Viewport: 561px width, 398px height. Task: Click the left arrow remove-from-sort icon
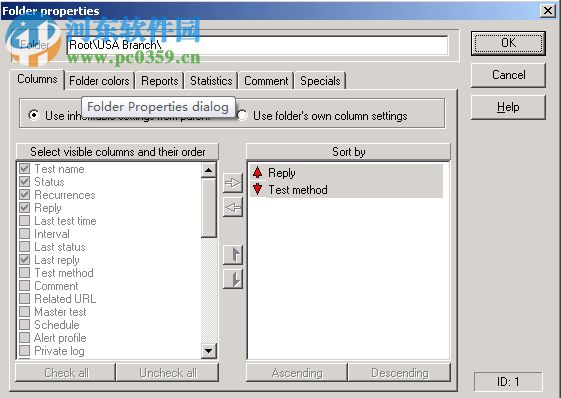(233, 207)
